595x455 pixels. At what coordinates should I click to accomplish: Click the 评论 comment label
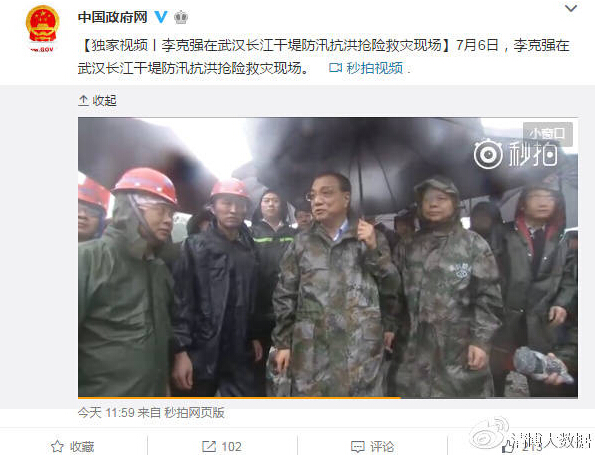(382, 447)
